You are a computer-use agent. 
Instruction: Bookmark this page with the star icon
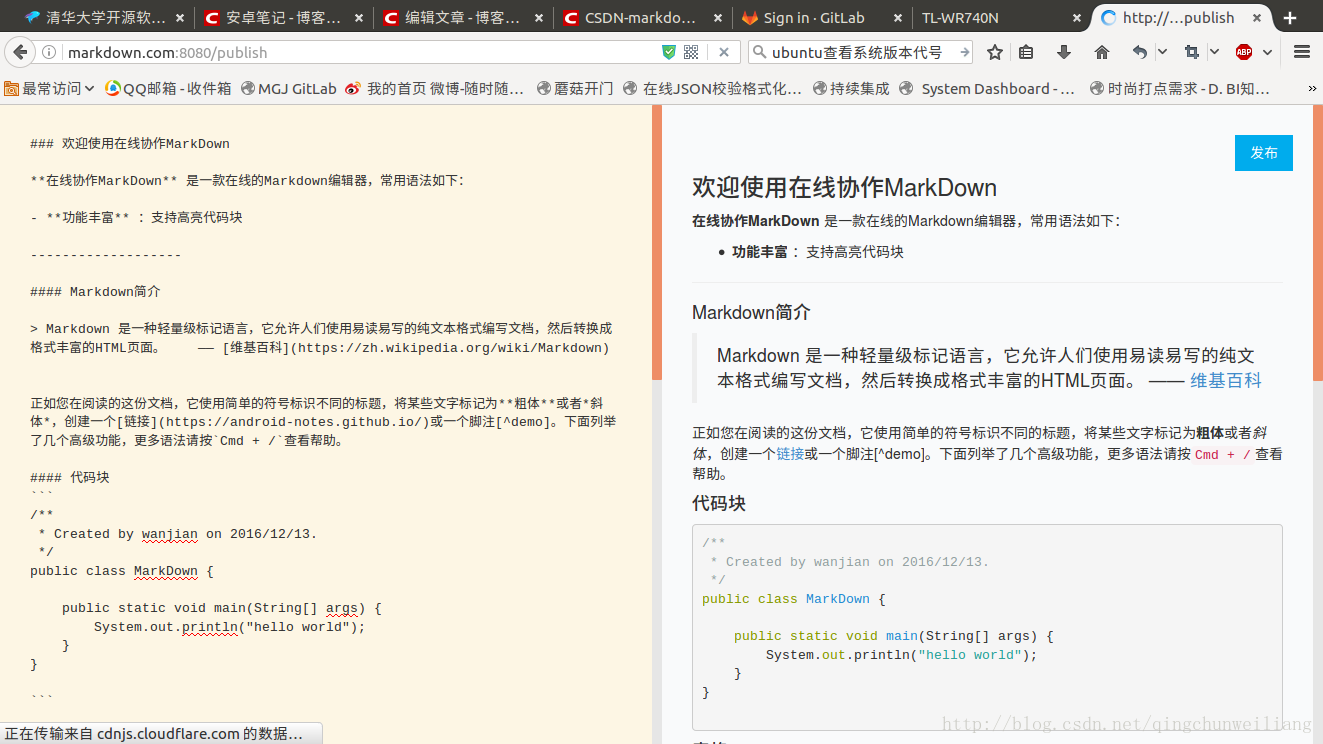click(995, 52)
